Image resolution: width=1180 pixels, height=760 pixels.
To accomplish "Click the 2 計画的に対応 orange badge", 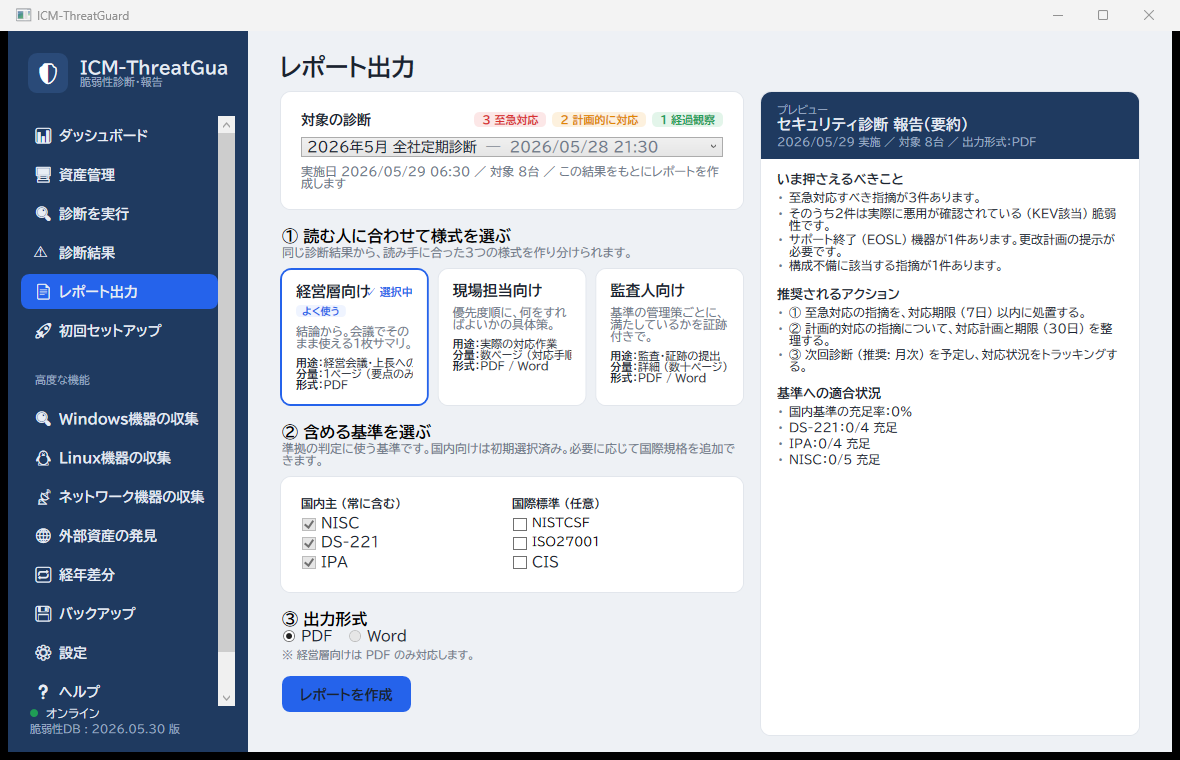I will pyautogui.click(x=599, y=120).
